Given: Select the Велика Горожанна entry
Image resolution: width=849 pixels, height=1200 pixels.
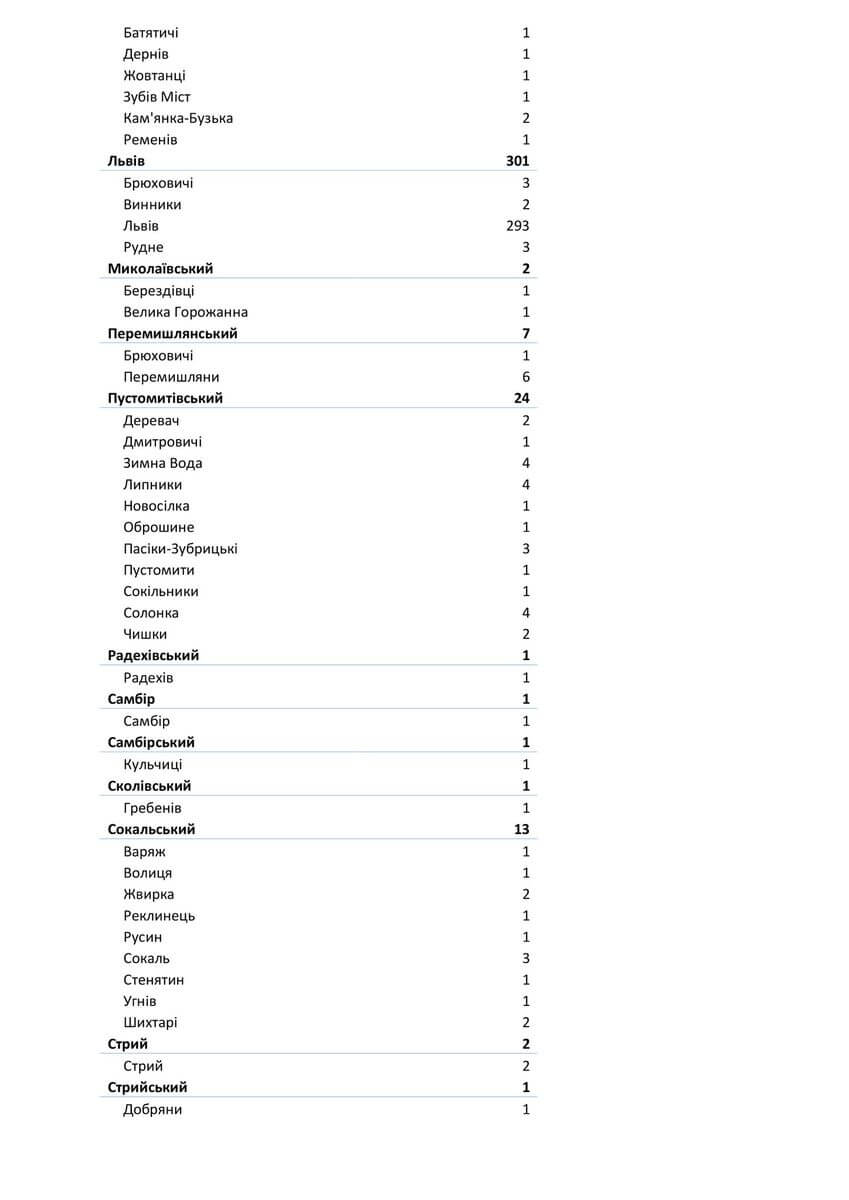Looking at the screenshot, I should pyautogui.click(x=185, y=312).
